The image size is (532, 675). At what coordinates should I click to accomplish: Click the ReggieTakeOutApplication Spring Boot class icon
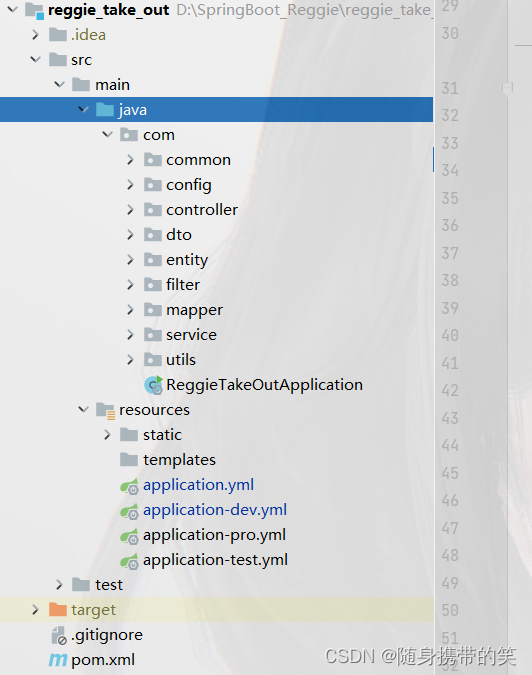(153, 385)
